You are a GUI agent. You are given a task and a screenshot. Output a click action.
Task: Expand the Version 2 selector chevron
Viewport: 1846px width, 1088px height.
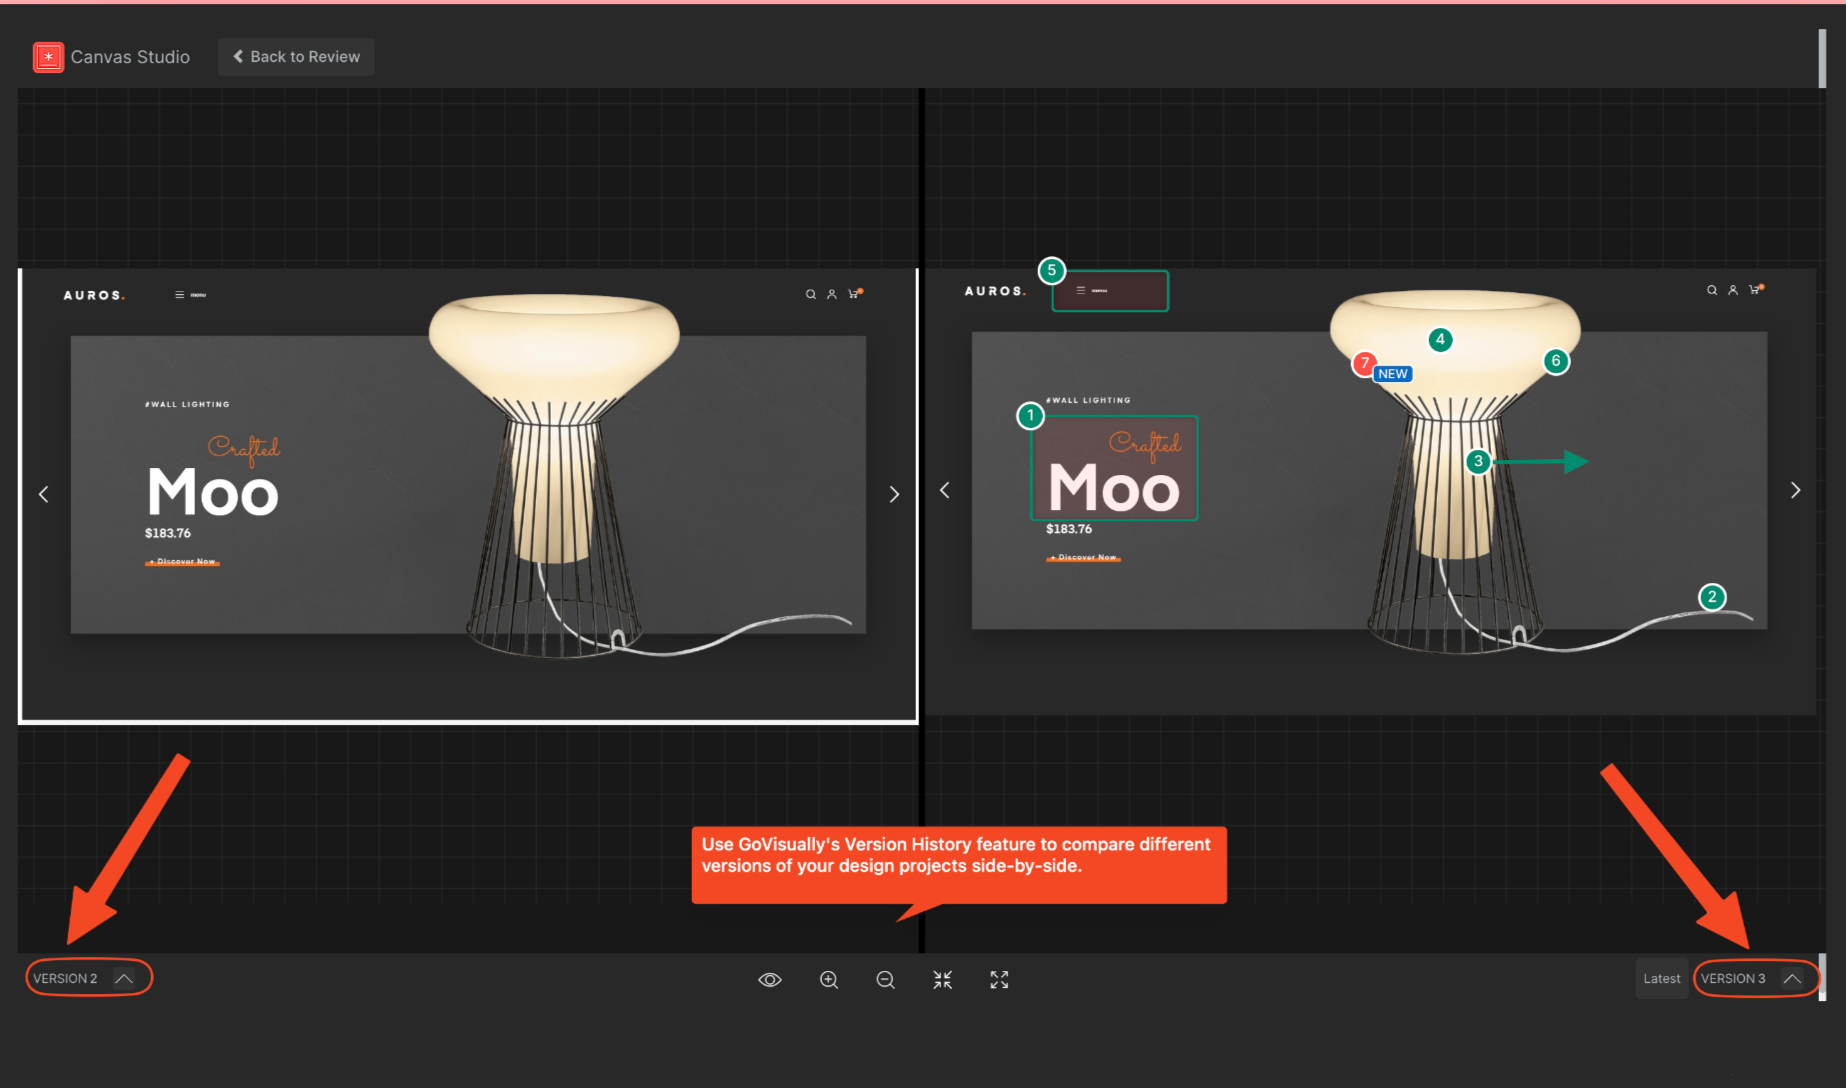tap(124, 978)
